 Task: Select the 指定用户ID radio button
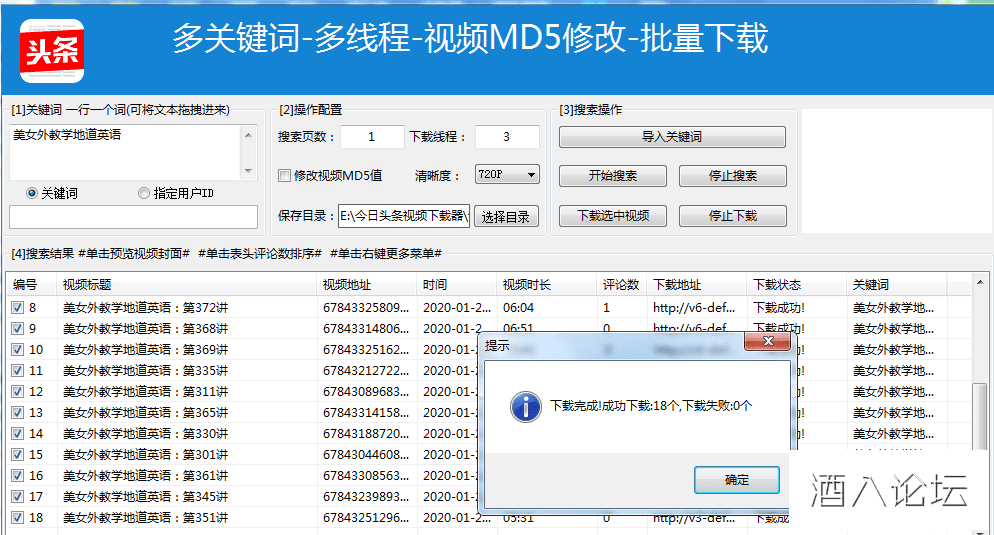[x=144, y=193]
